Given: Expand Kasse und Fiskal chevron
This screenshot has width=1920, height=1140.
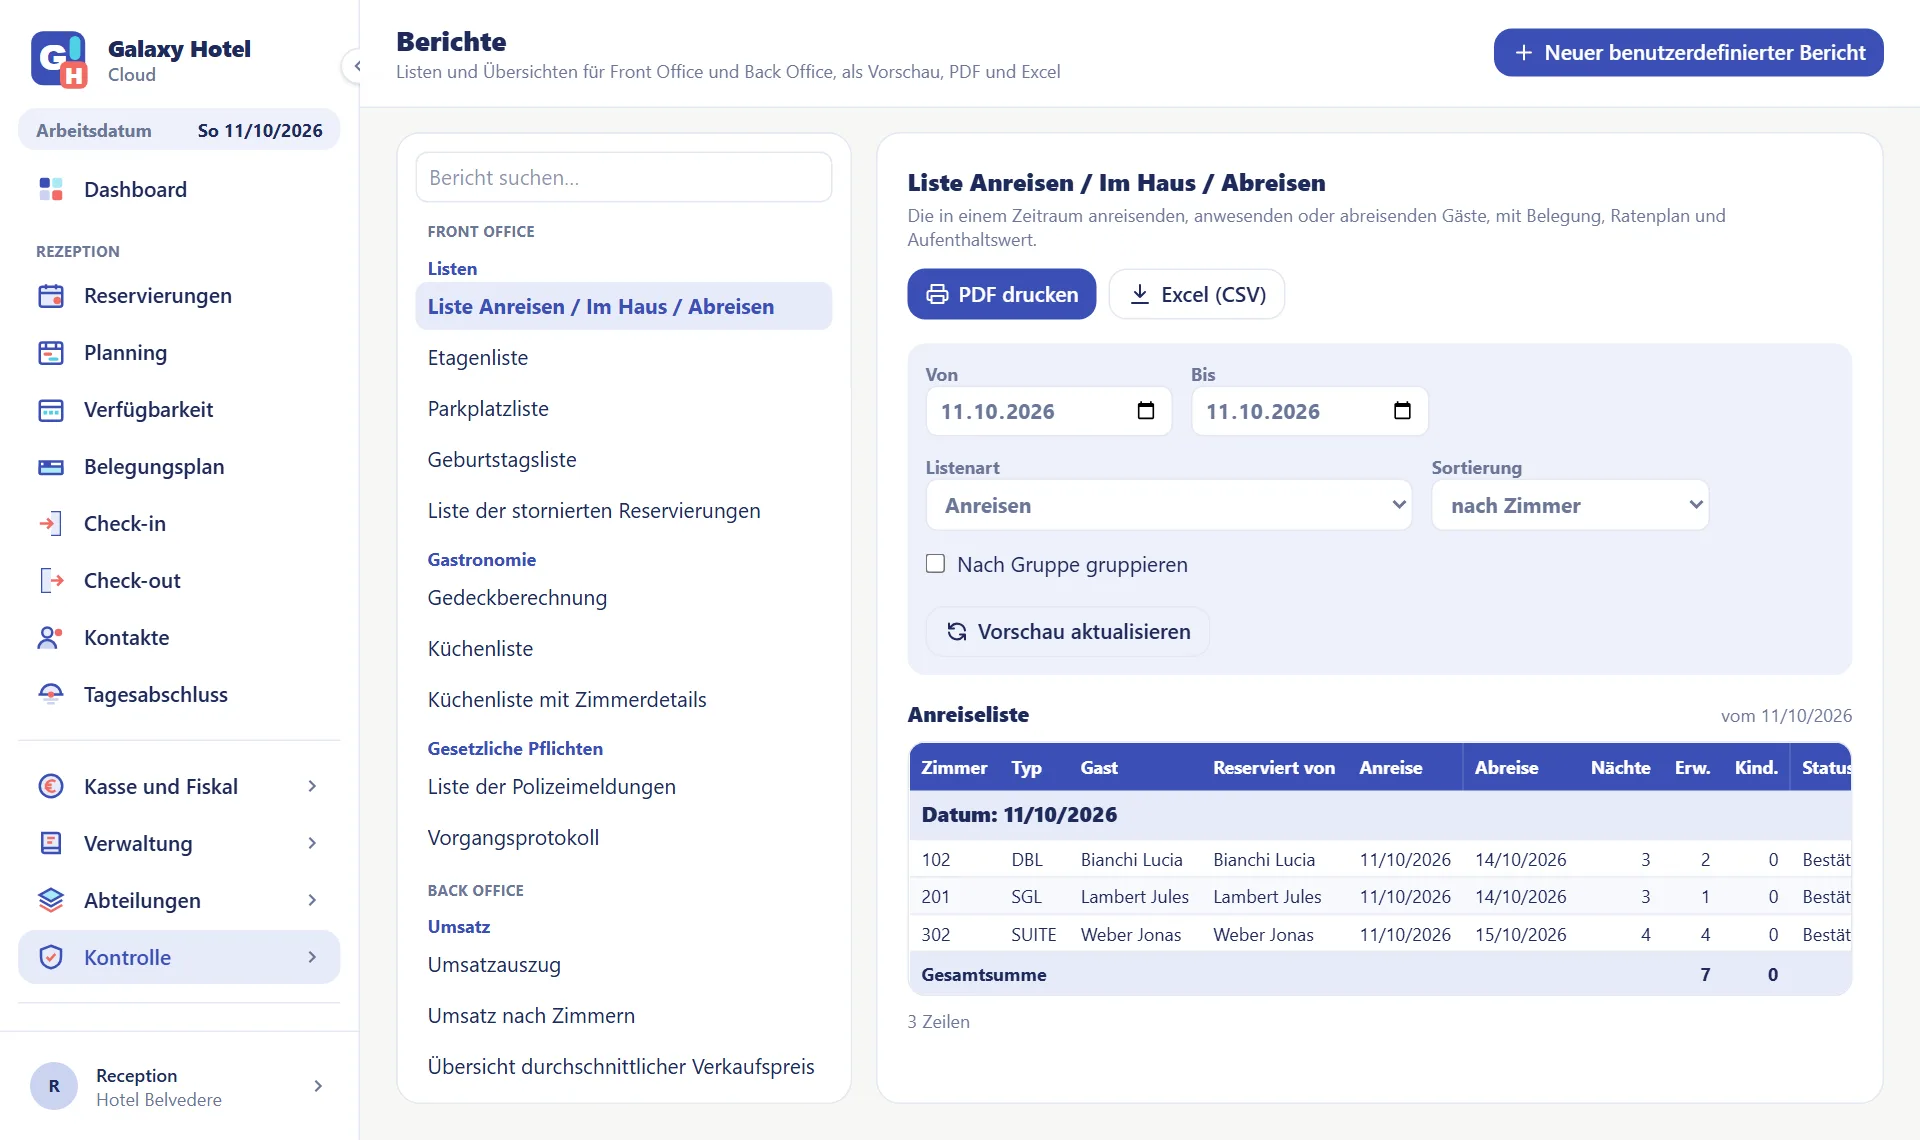Looking at the screenshot, I should coord(313,787).
